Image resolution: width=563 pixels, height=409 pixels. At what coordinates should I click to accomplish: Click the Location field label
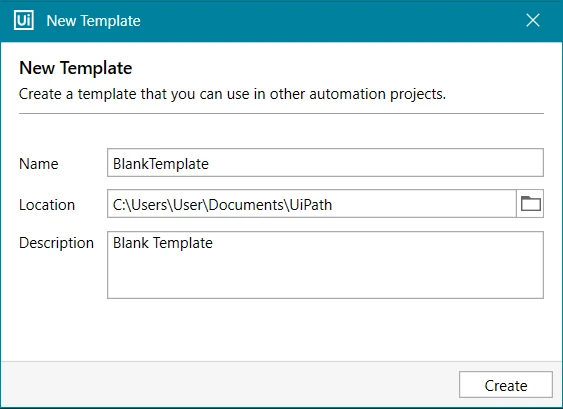tap(47, 205)
